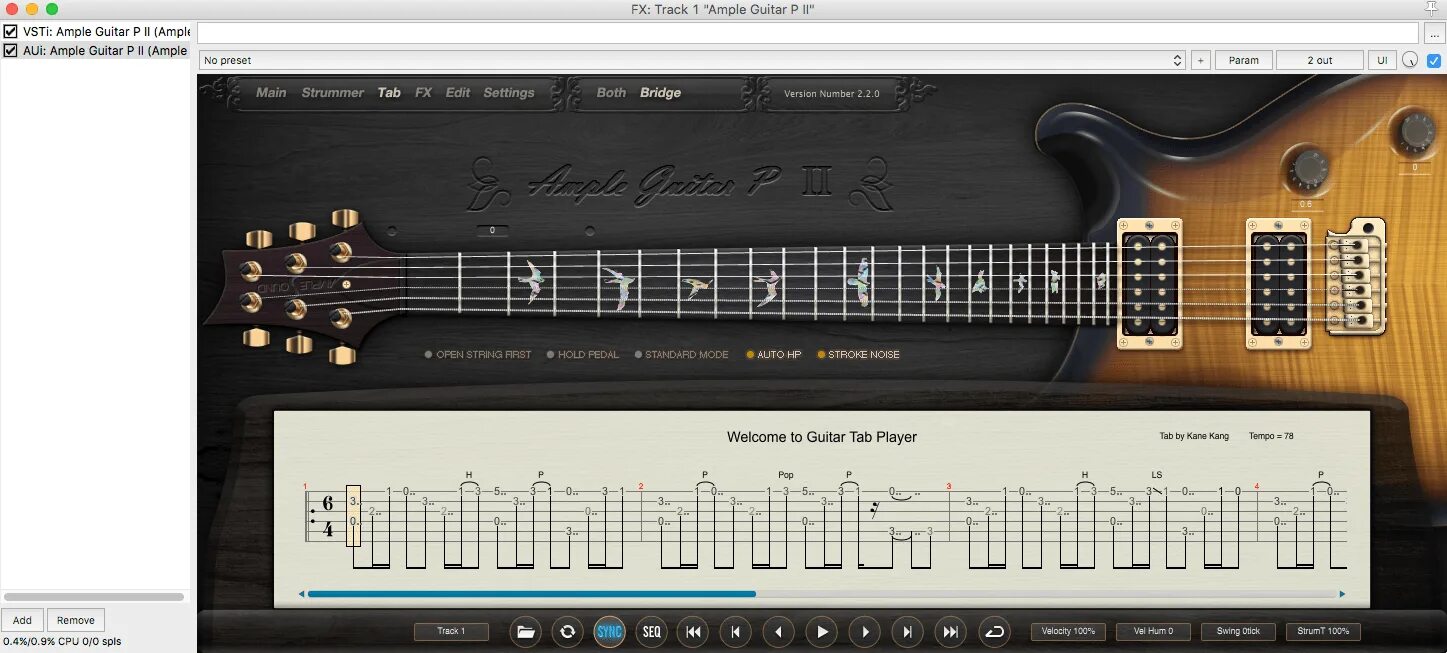
Task: Toggle Standard Mode option
Action: (681, 354)
